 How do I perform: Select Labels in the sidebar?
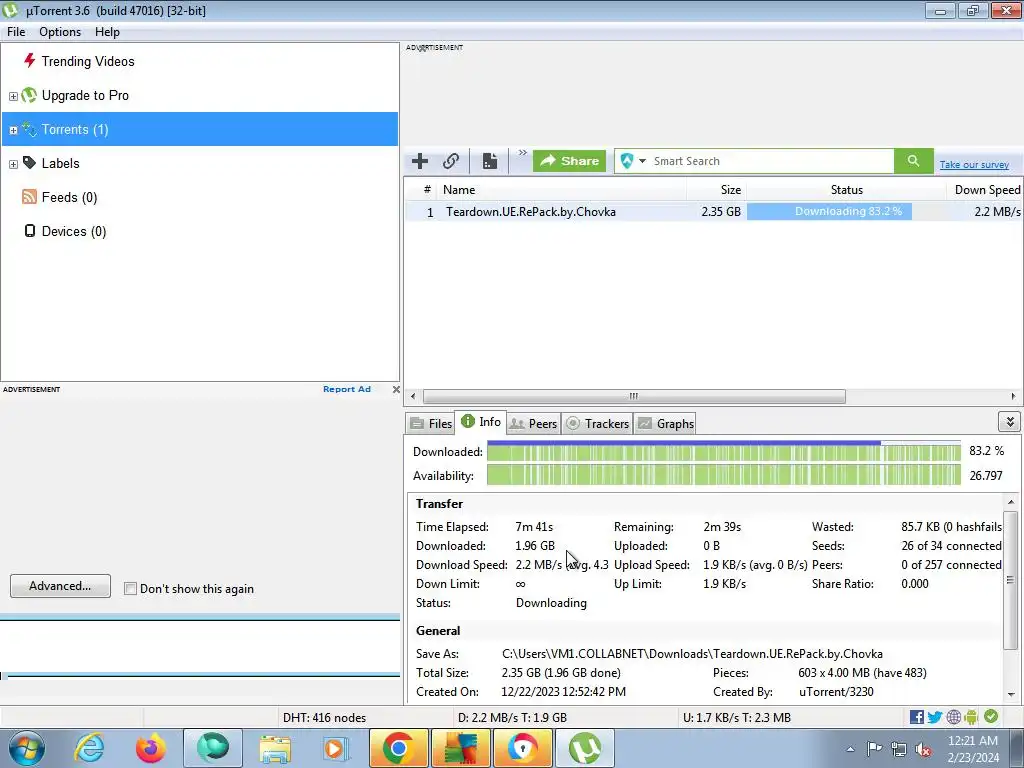(61, 163)
